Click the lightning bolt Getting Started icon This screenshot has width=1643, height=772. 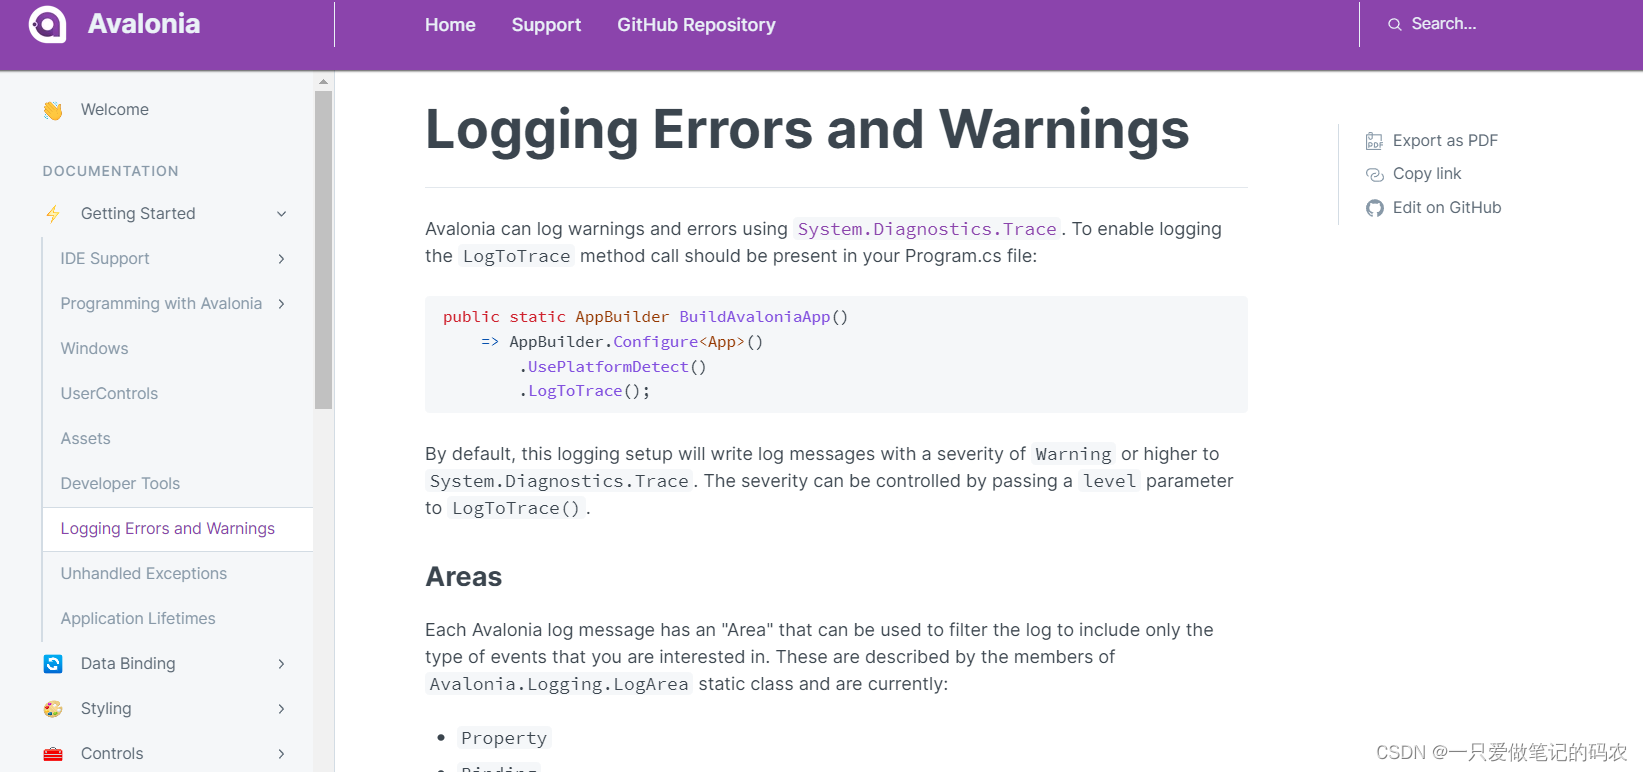[x=53, y=214]
